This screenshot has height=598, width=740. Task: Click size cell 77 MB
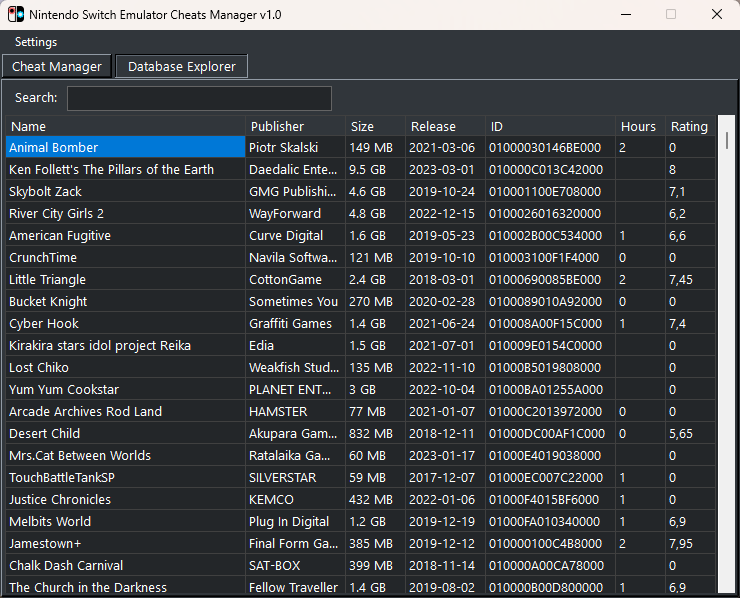375,412
